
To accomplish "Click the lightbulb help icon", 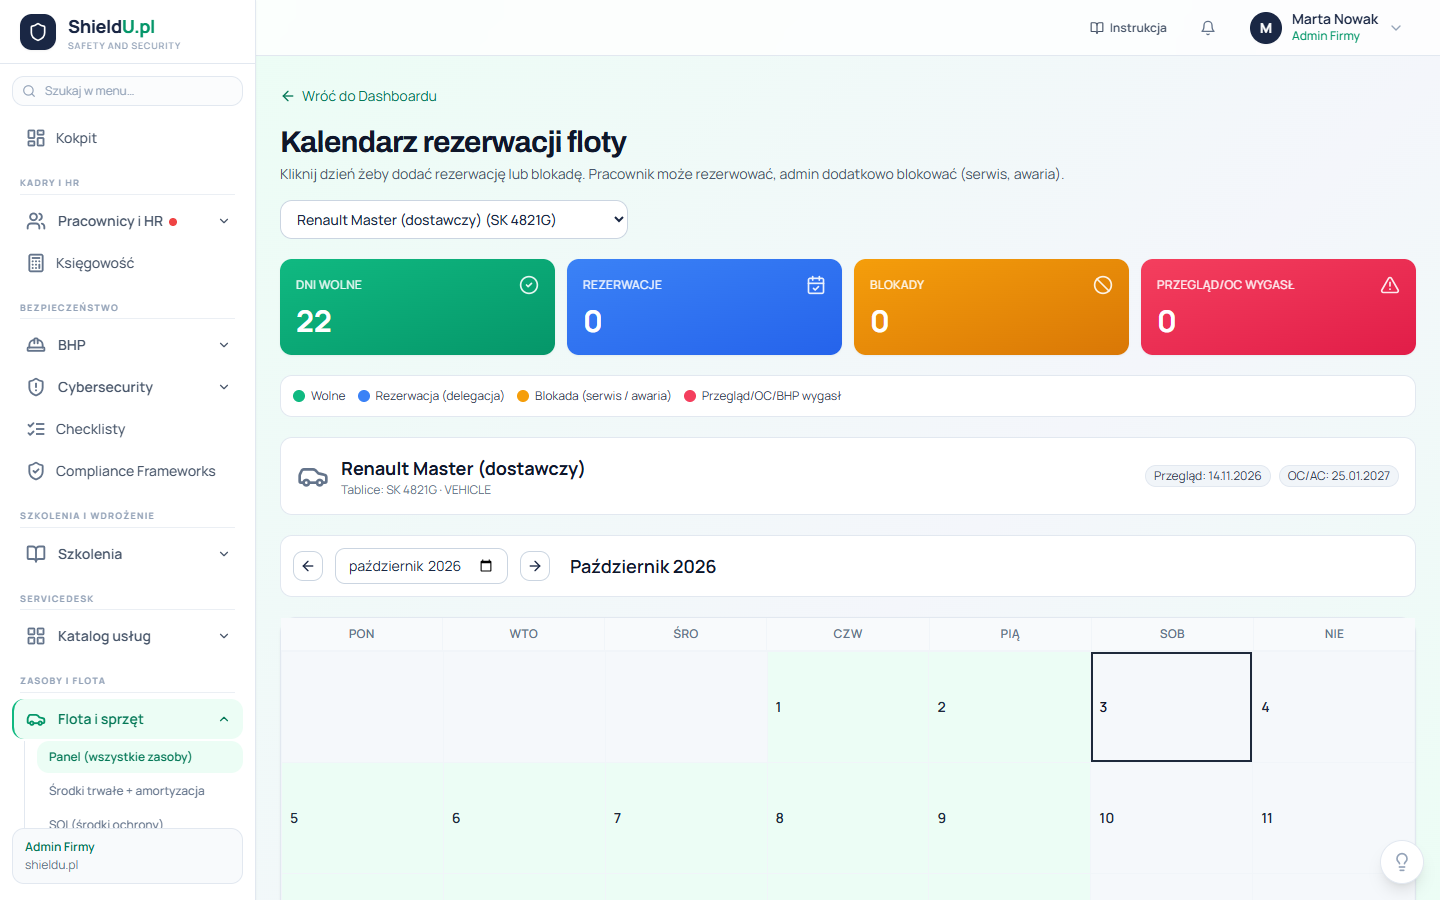I will (1402, 862).
